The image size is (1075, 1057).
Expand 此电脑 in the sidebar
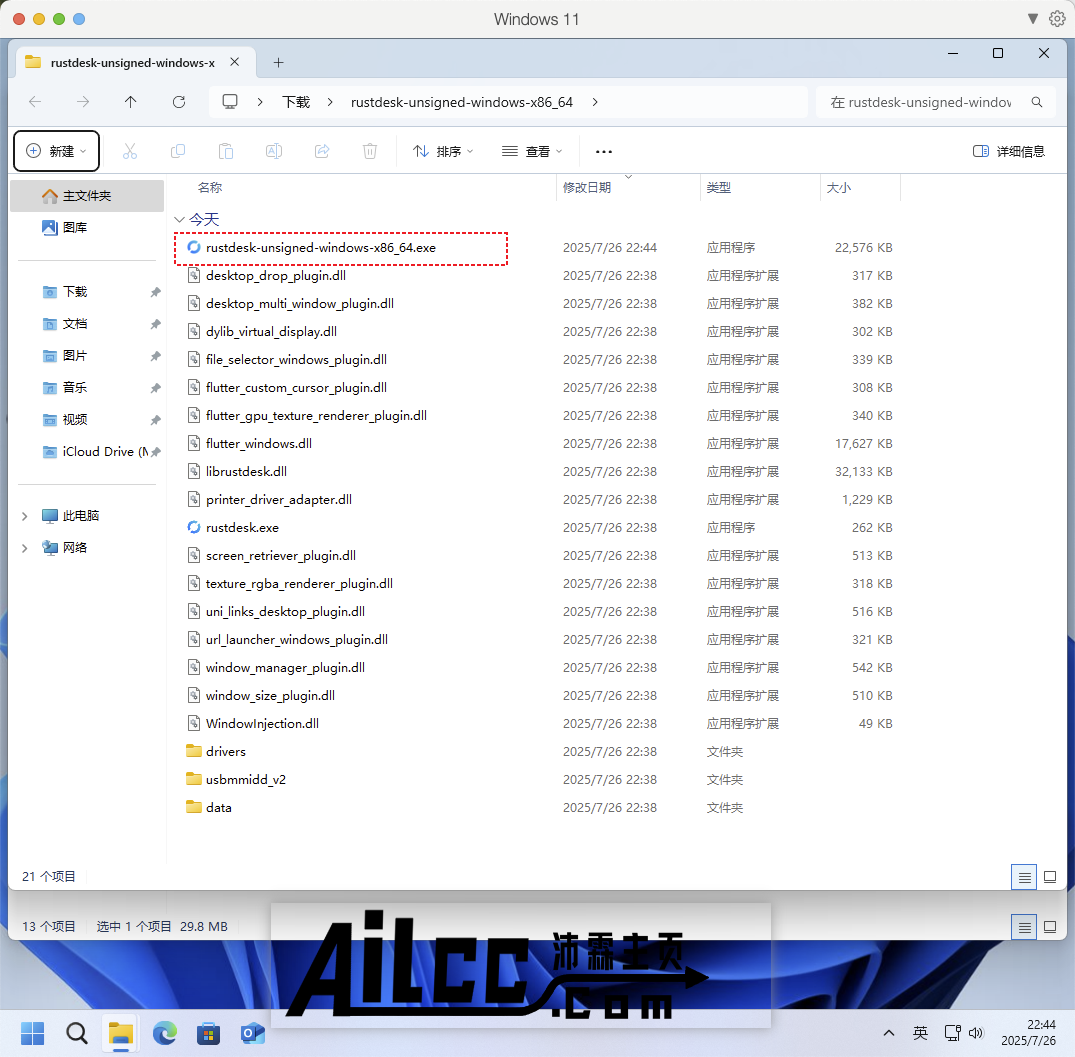[x=25, y=516]
